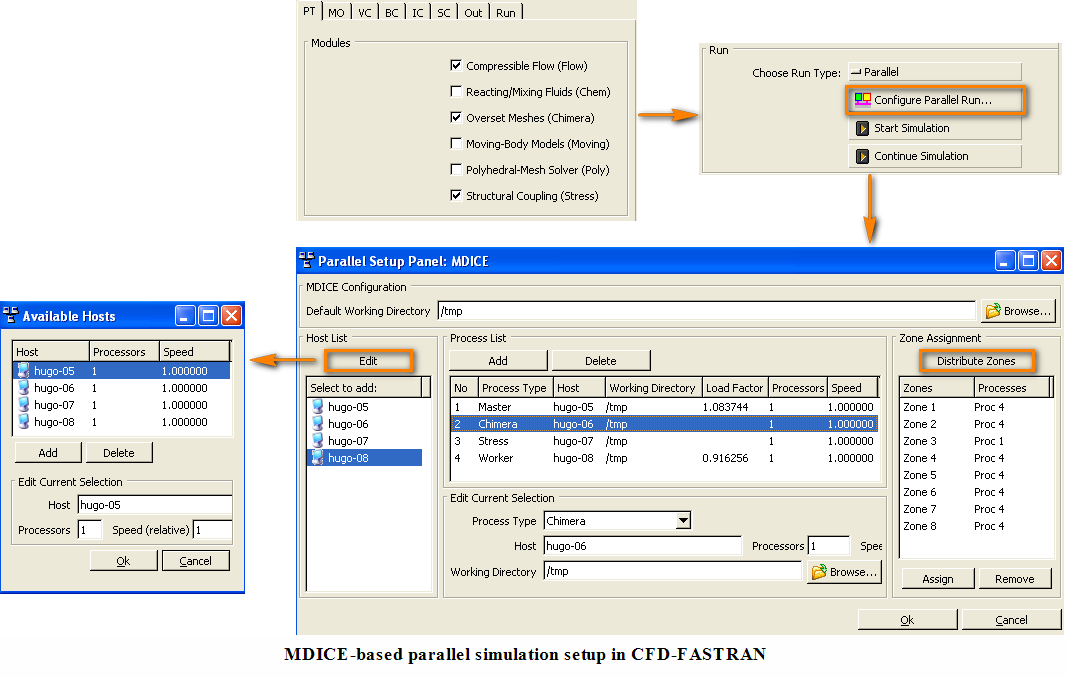Click the Host field in Available Hosts

pyautogui.click(x=155, y=505)
